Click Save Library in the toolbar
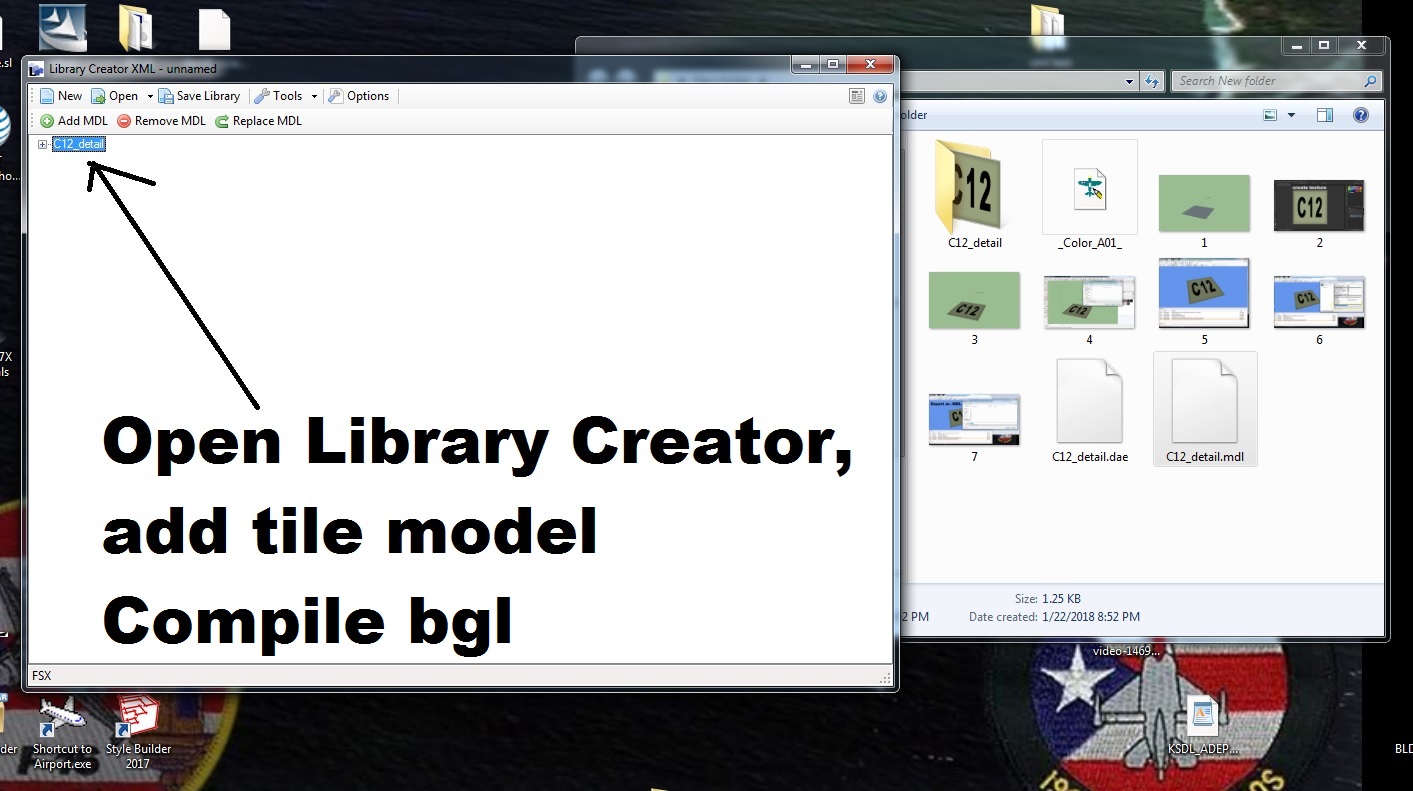Viewport: 1413px width, 791px height. 199,96
